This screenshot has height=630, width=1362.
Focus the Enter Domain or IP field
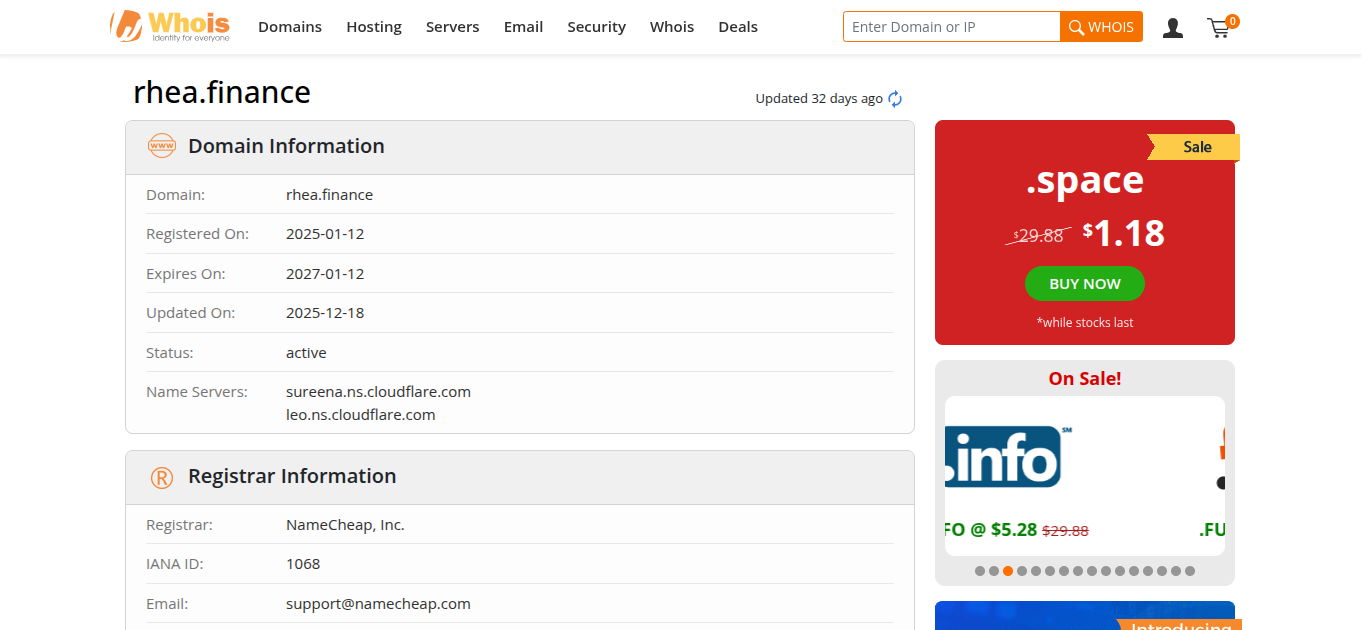pyautogui.click(x=951, y=27)
